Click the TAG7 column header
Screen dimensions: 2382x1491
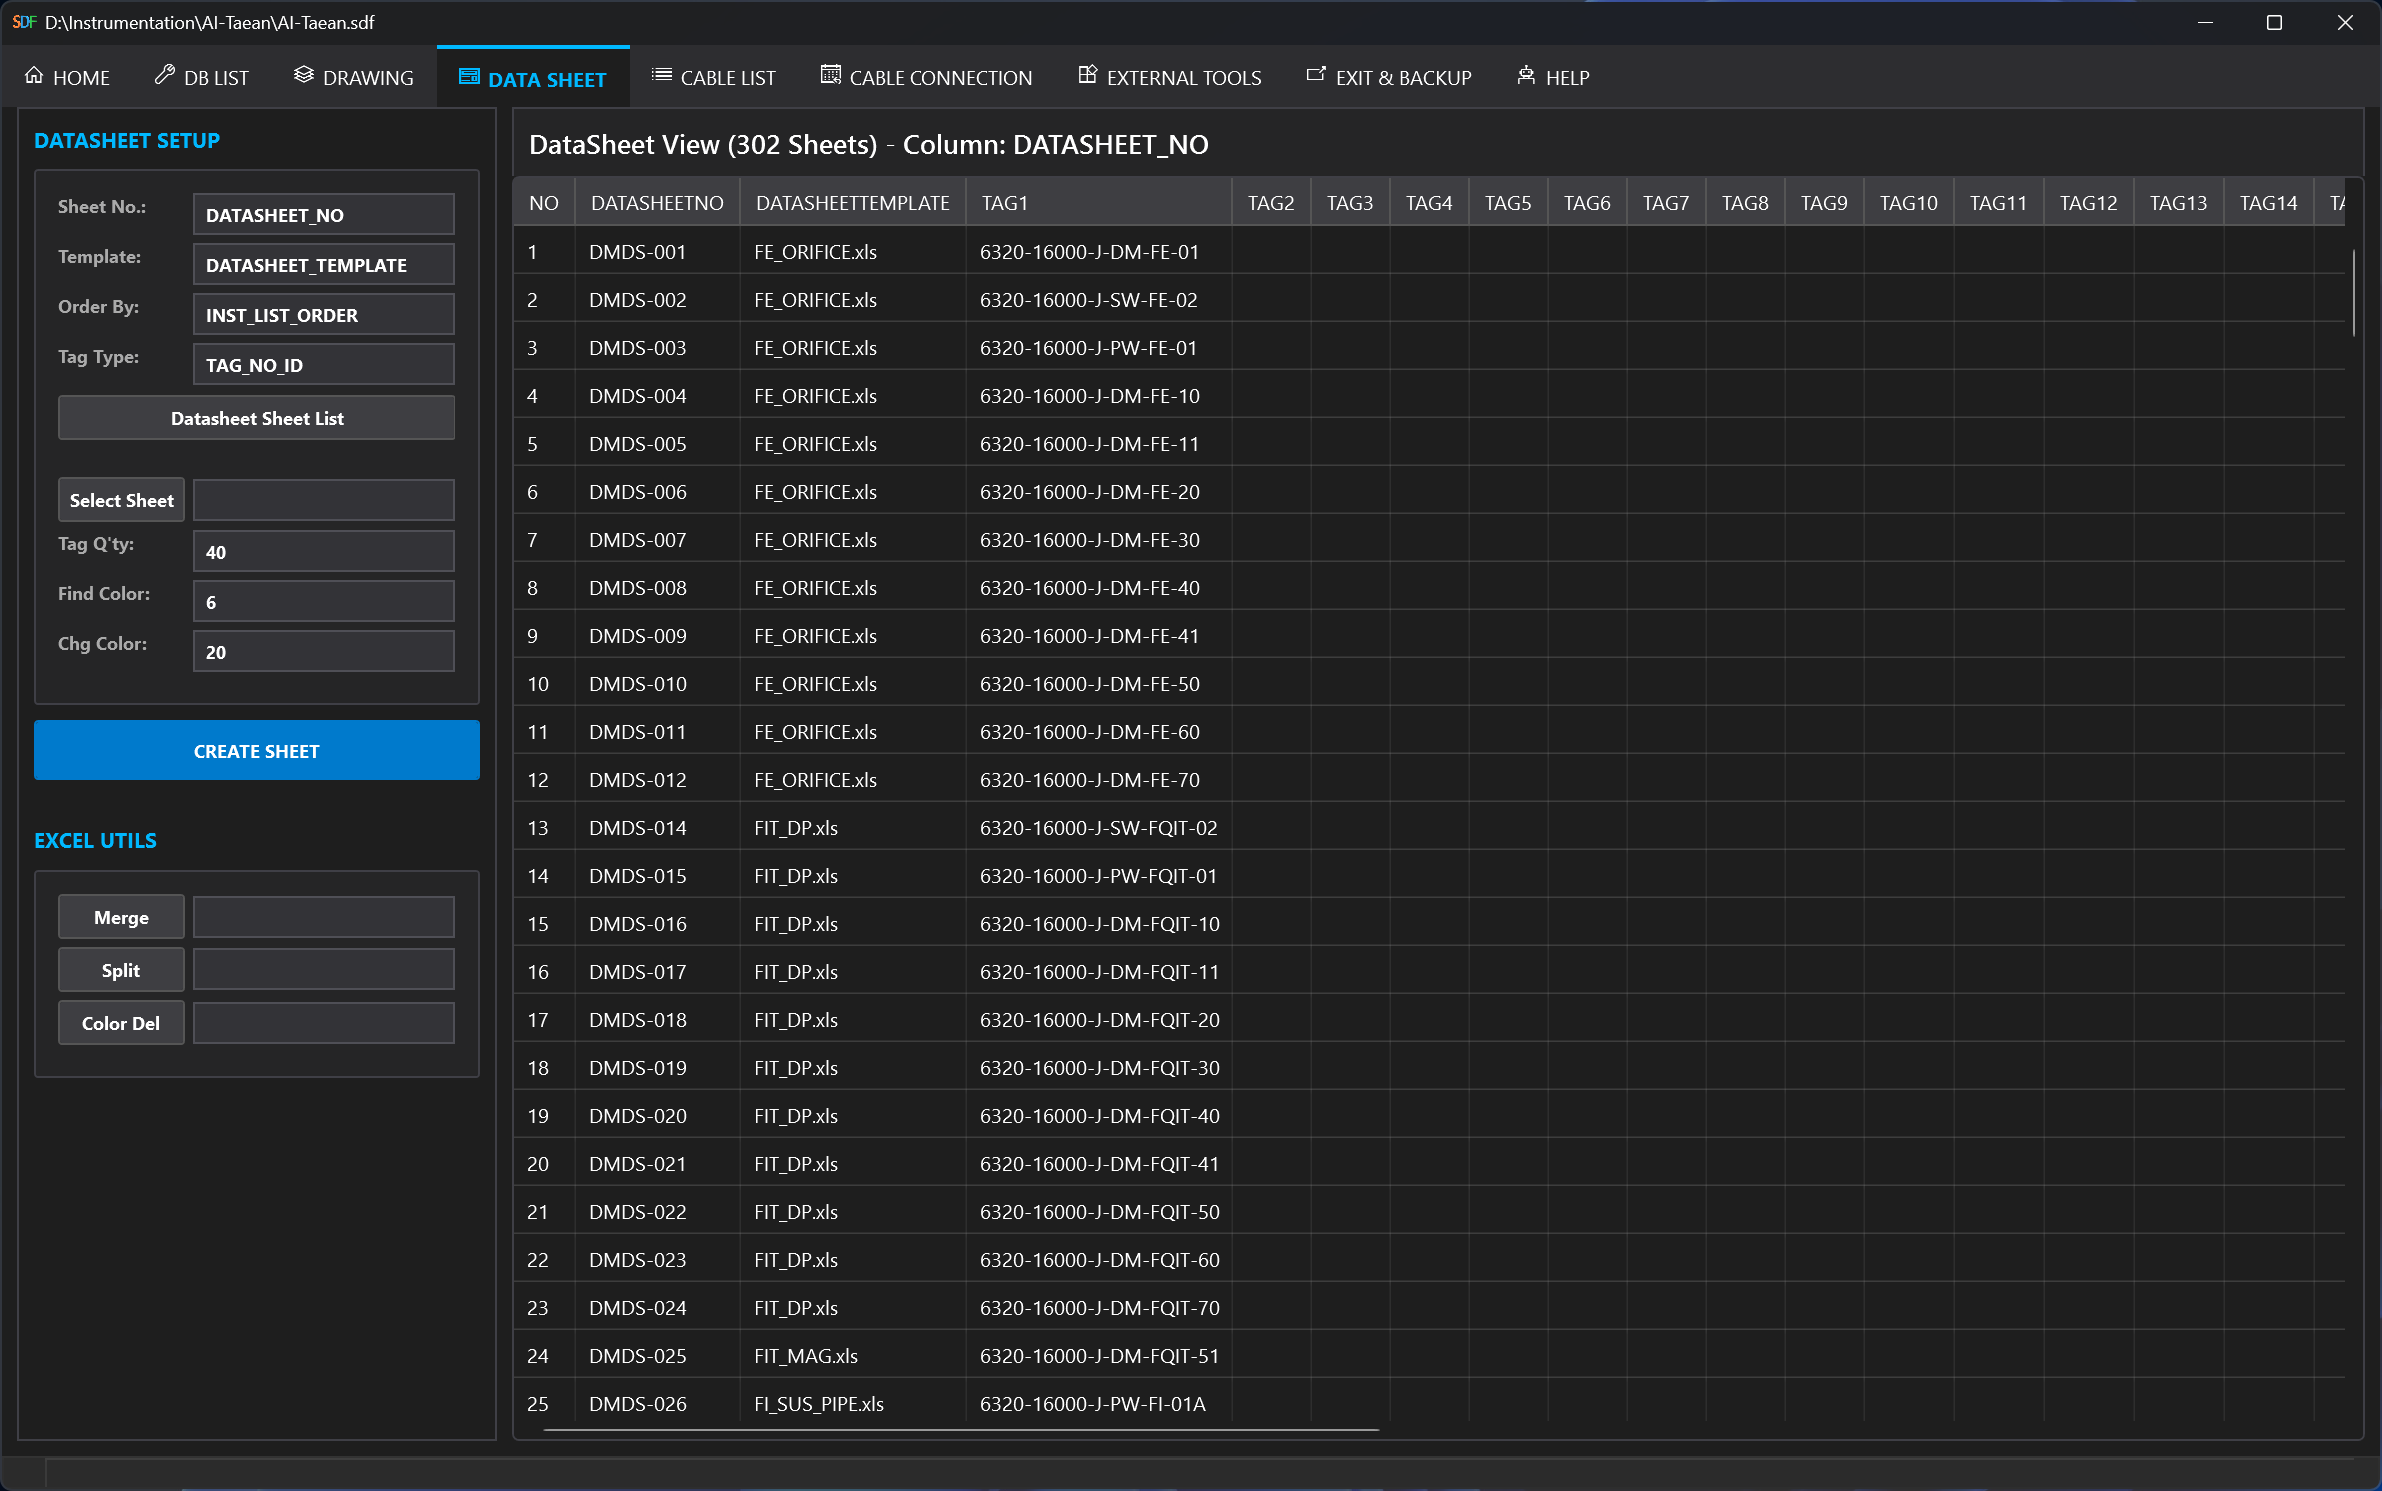point(1666,203)
